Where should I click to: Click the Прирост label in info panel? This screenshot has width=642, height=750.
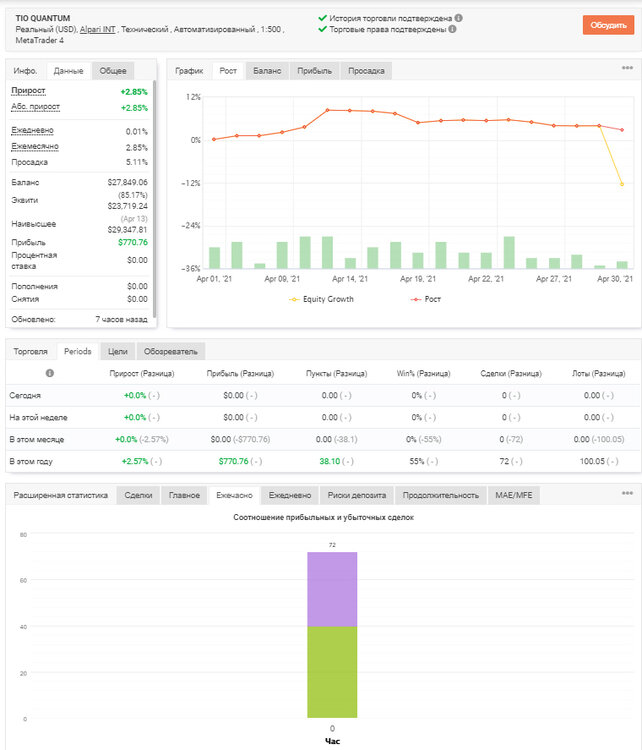click(28, 90)
